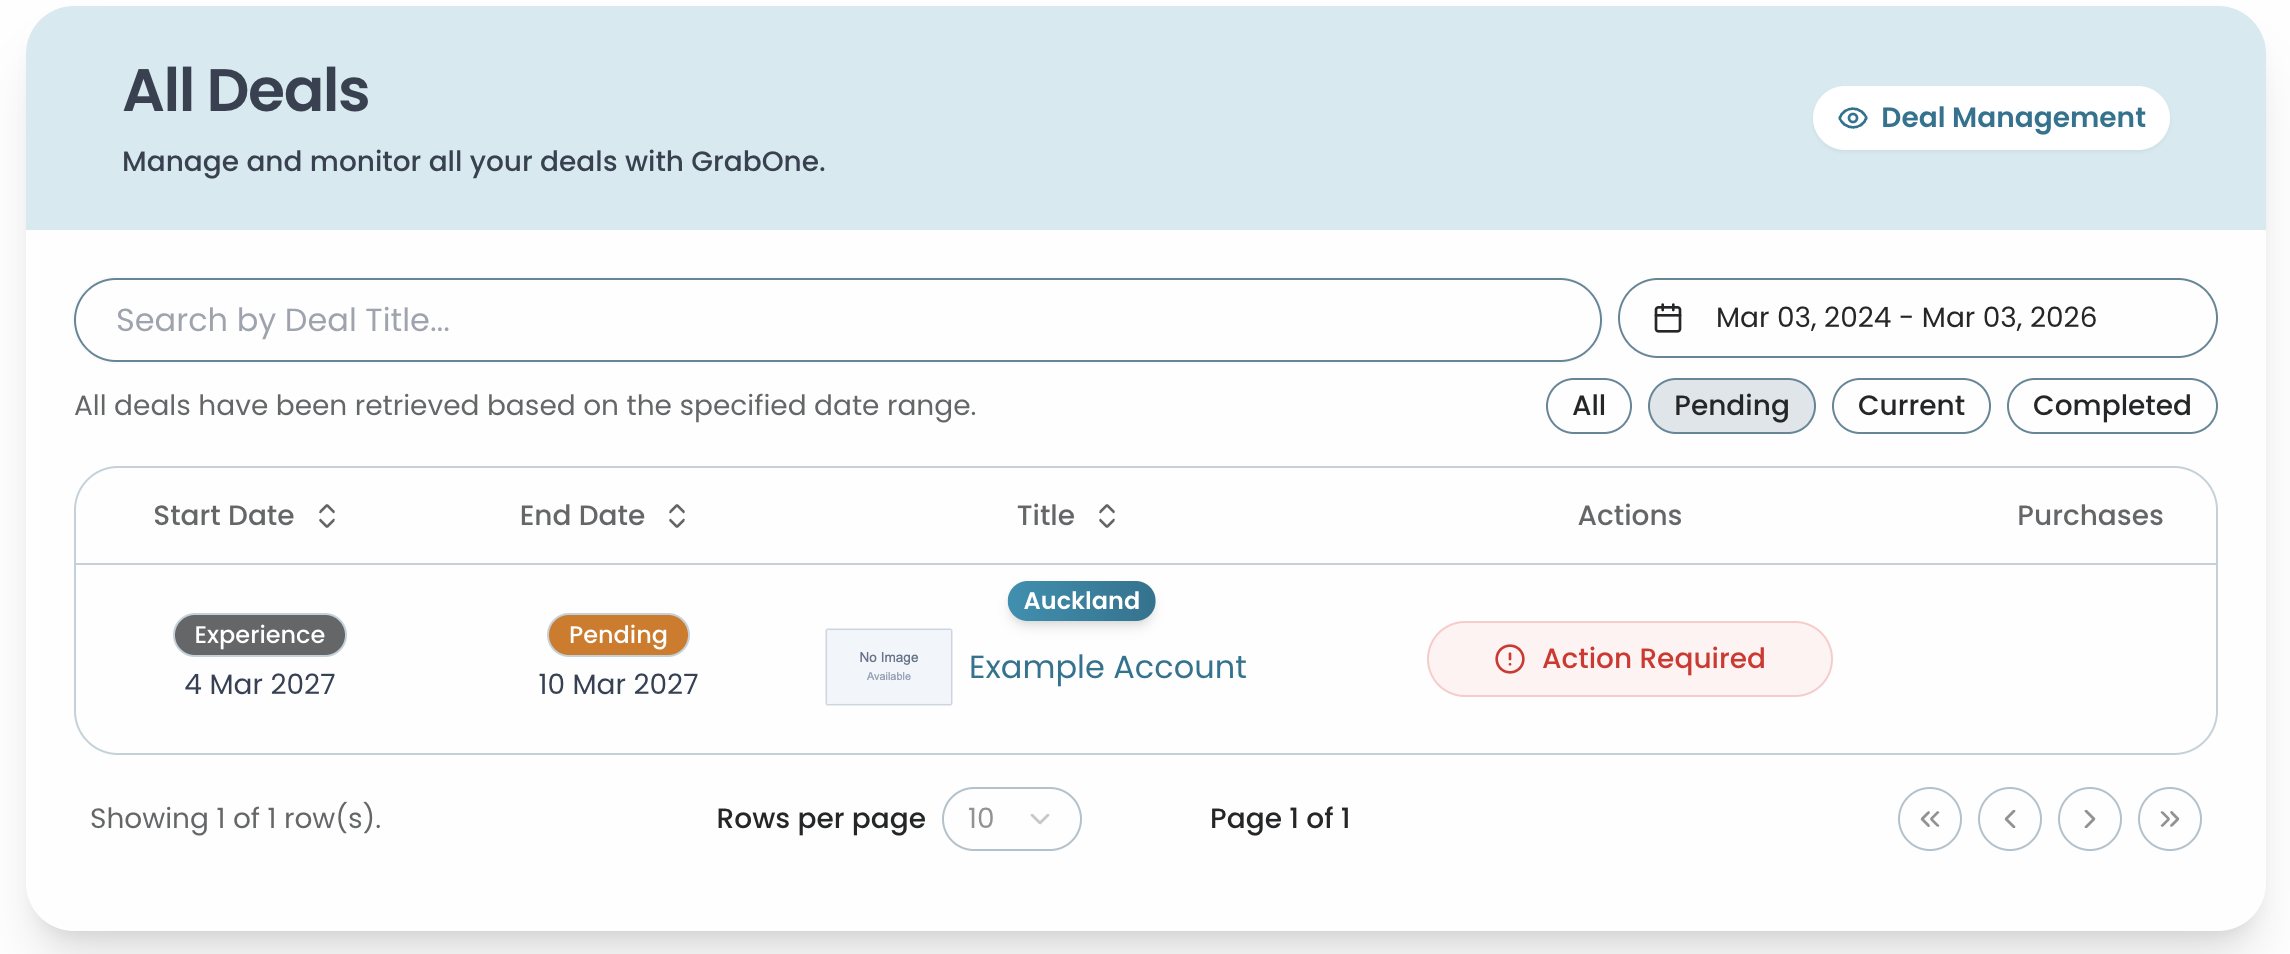Filter deals by Completed status
Image resolution: width=2290 pixels, height=954 pixels.
2111,406
